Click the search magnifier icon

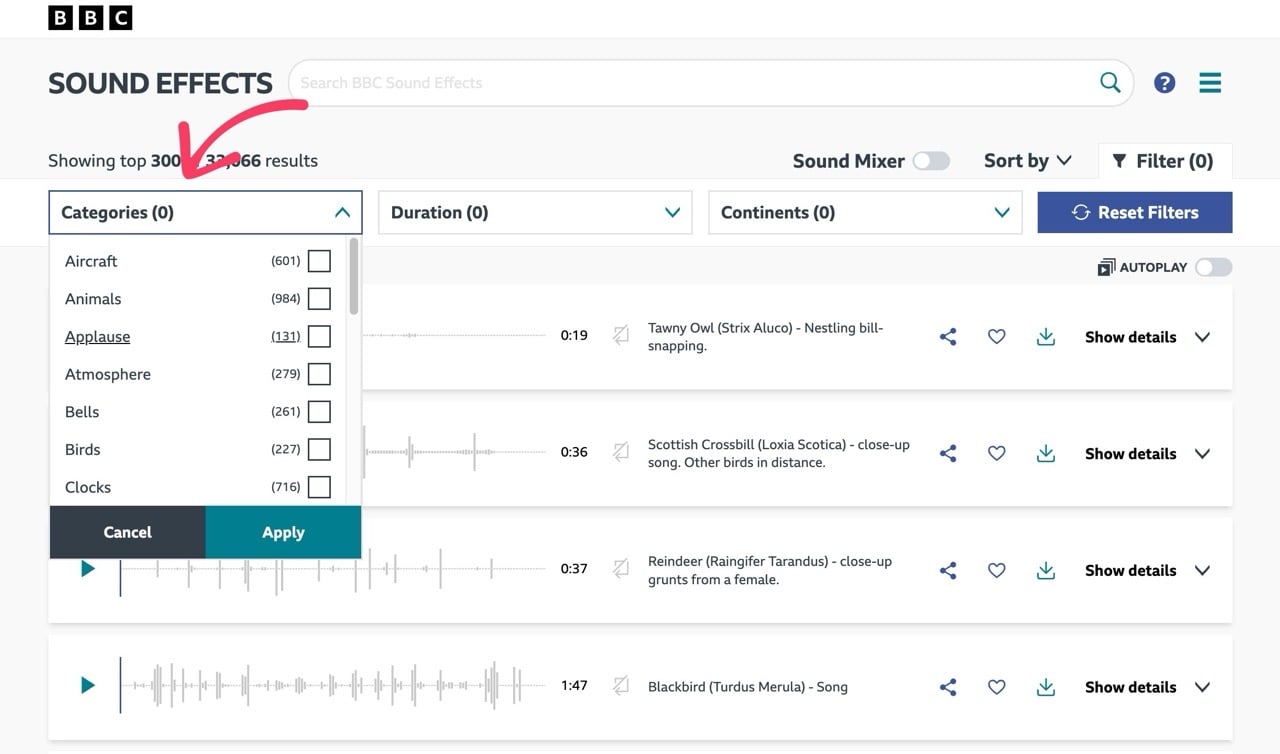click(x=1110, y=83)
